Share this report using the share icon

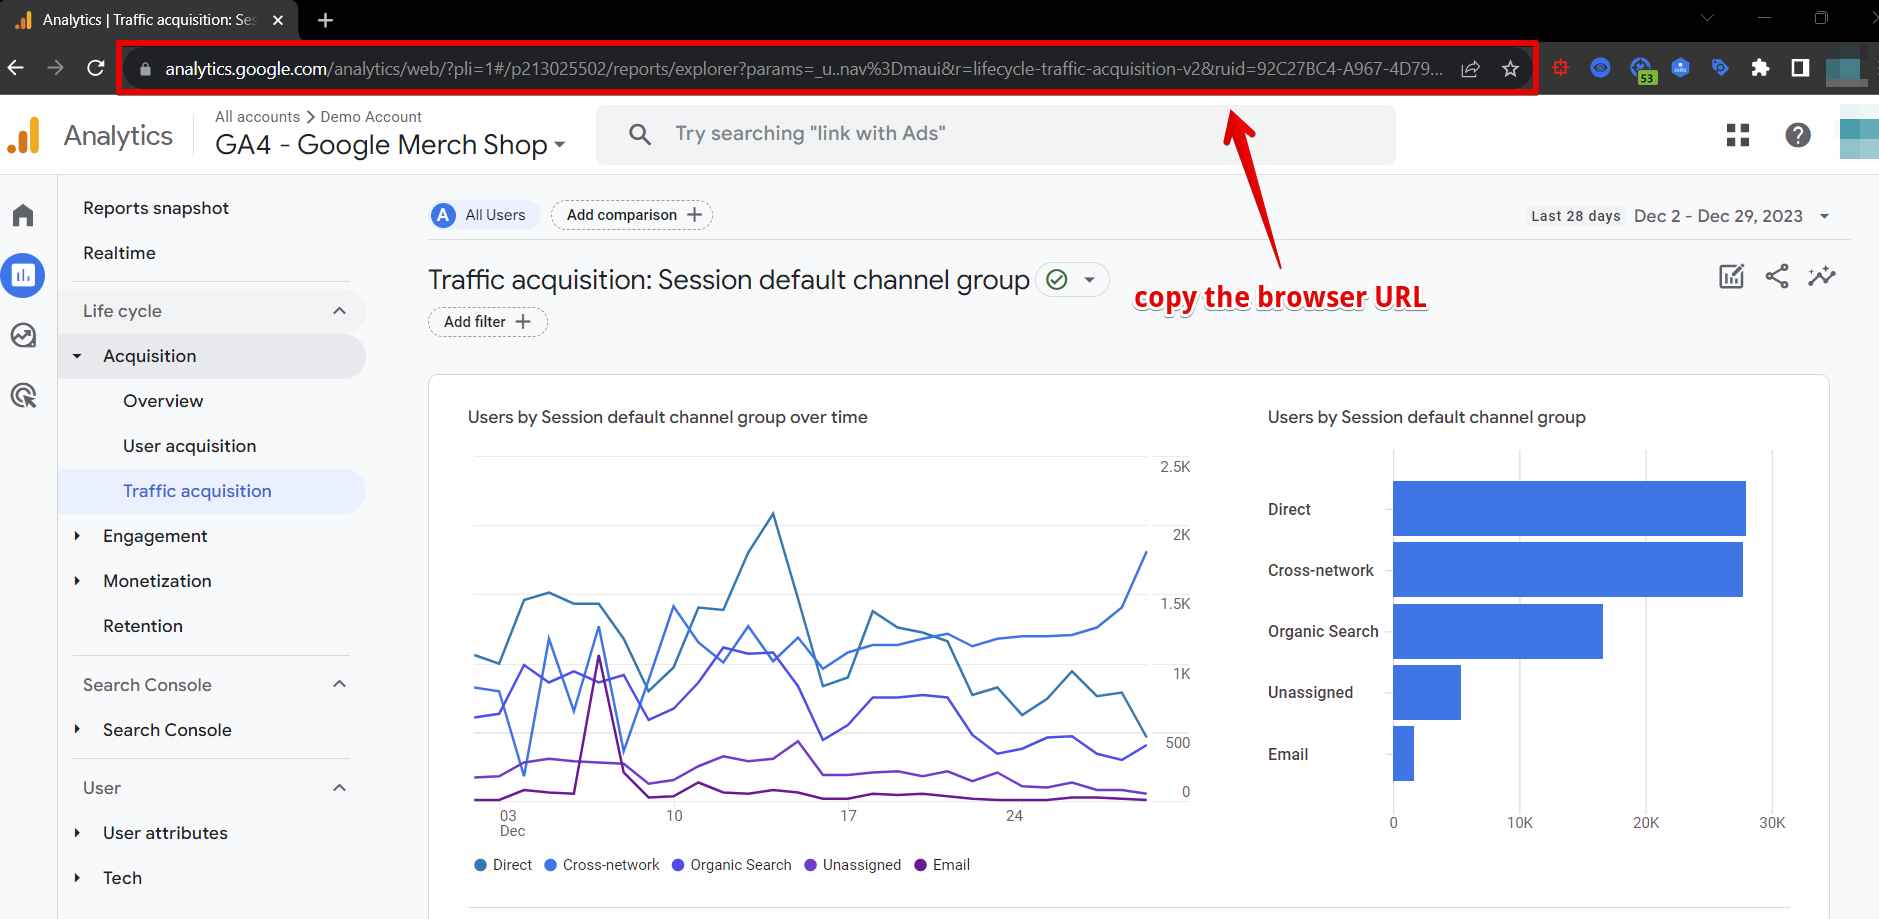pyautogui.click(x=1777, y=276)
